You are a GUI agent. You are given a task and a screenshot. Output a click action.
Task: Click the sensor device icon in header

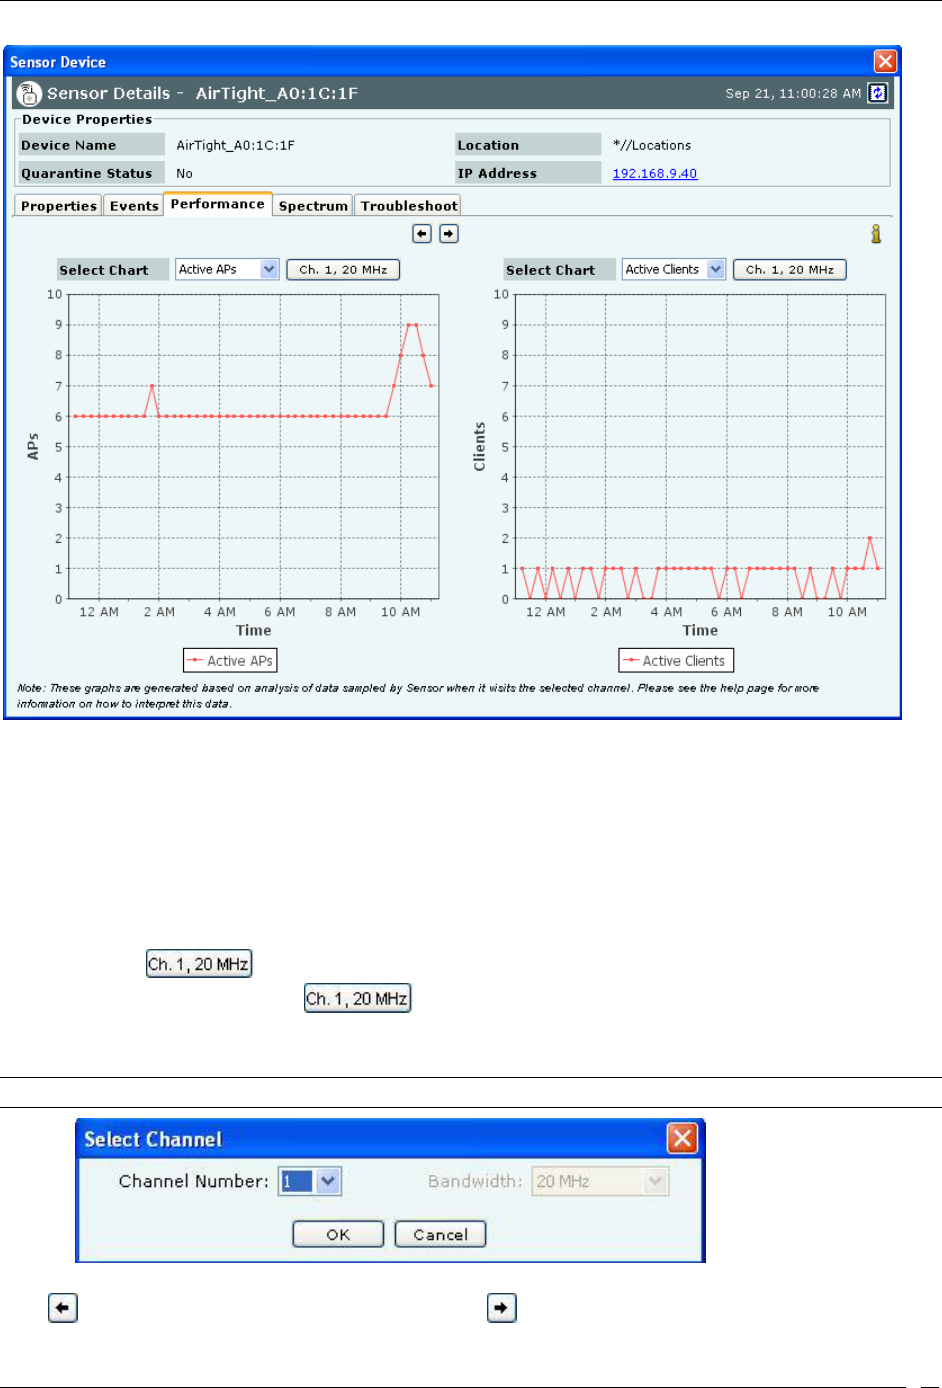(29, 94)
